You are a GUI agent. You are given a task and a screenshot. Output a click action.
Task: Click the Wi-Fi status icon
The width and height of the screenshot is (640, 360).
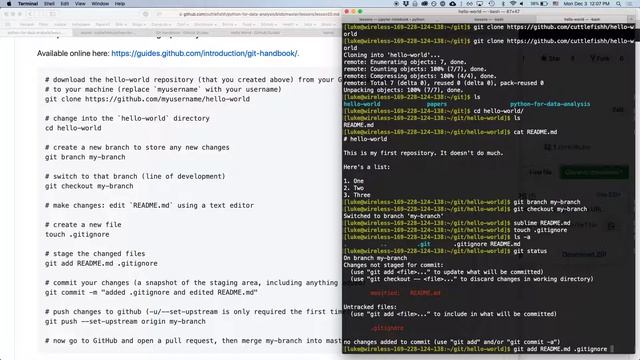pos(513,4)
